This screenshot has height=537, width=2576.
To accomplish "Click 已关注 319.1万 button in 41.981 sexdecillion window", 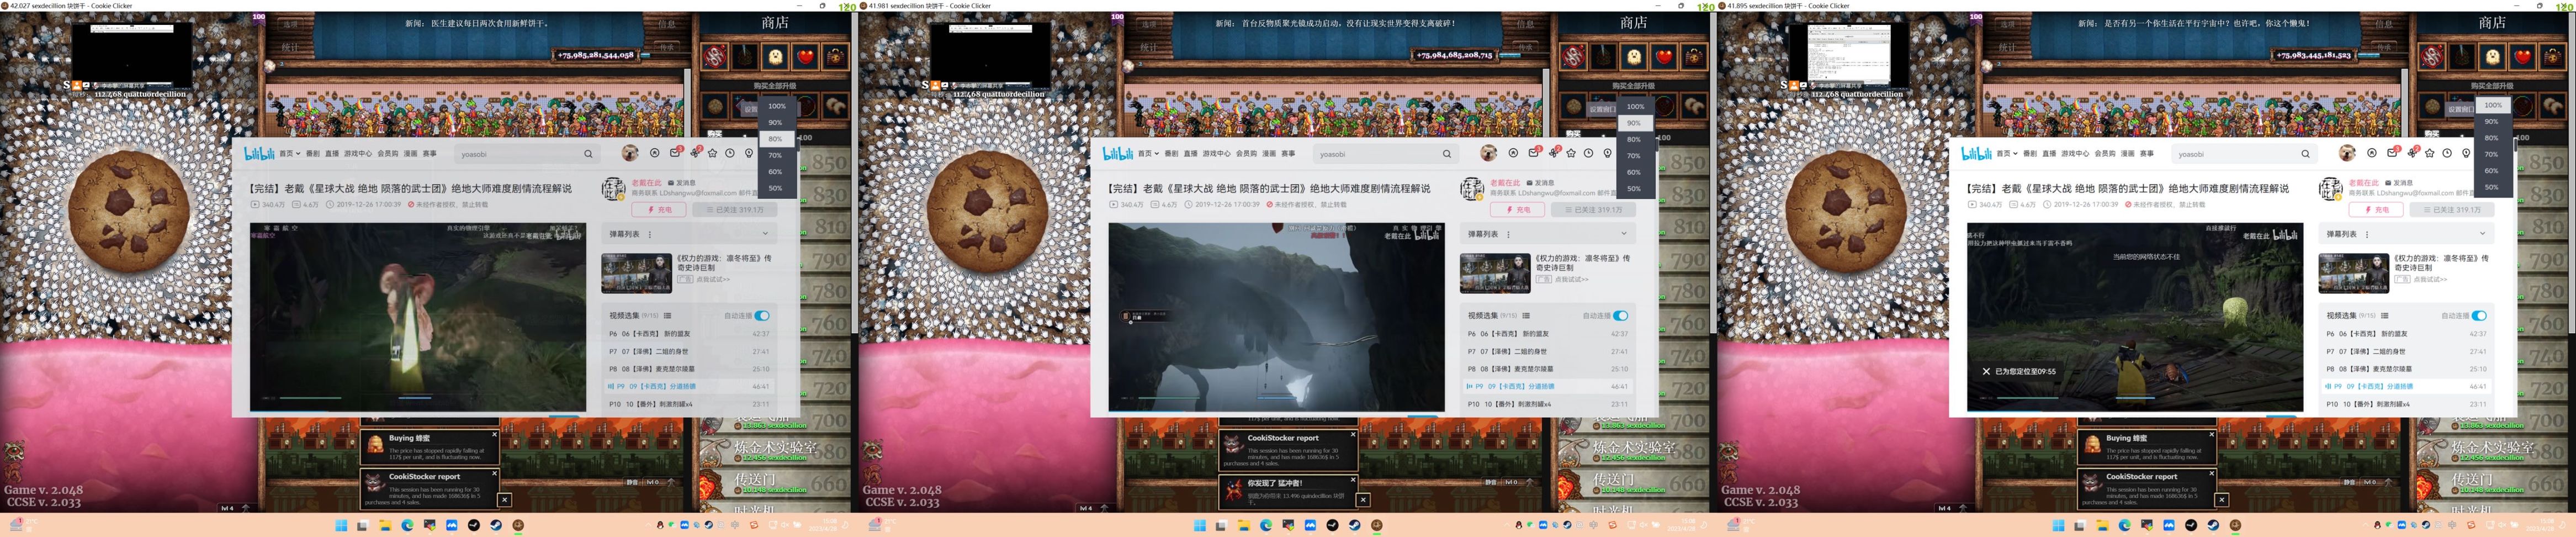I will click(x=1593, y=210).
